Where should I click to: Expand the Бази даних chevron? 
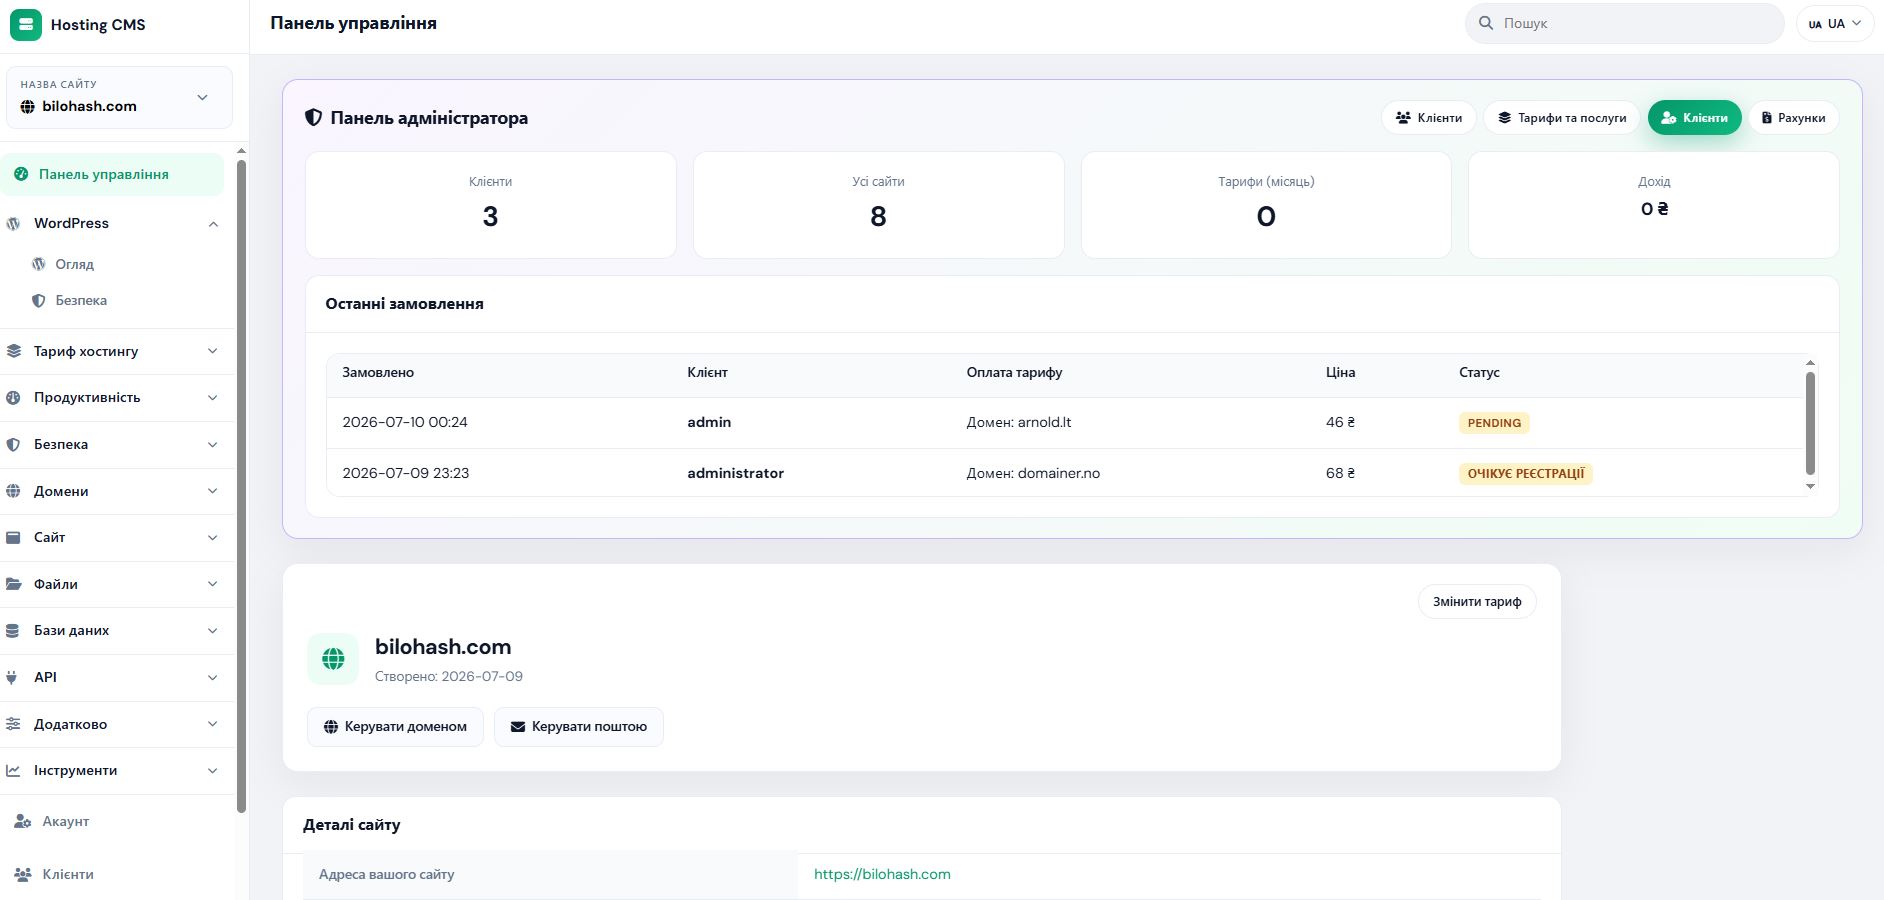pos(212,630)
